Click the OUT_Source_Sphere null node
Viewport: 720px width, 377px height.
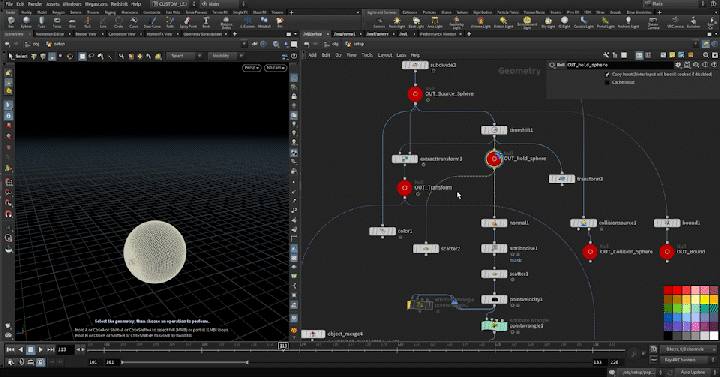point(415,94)
